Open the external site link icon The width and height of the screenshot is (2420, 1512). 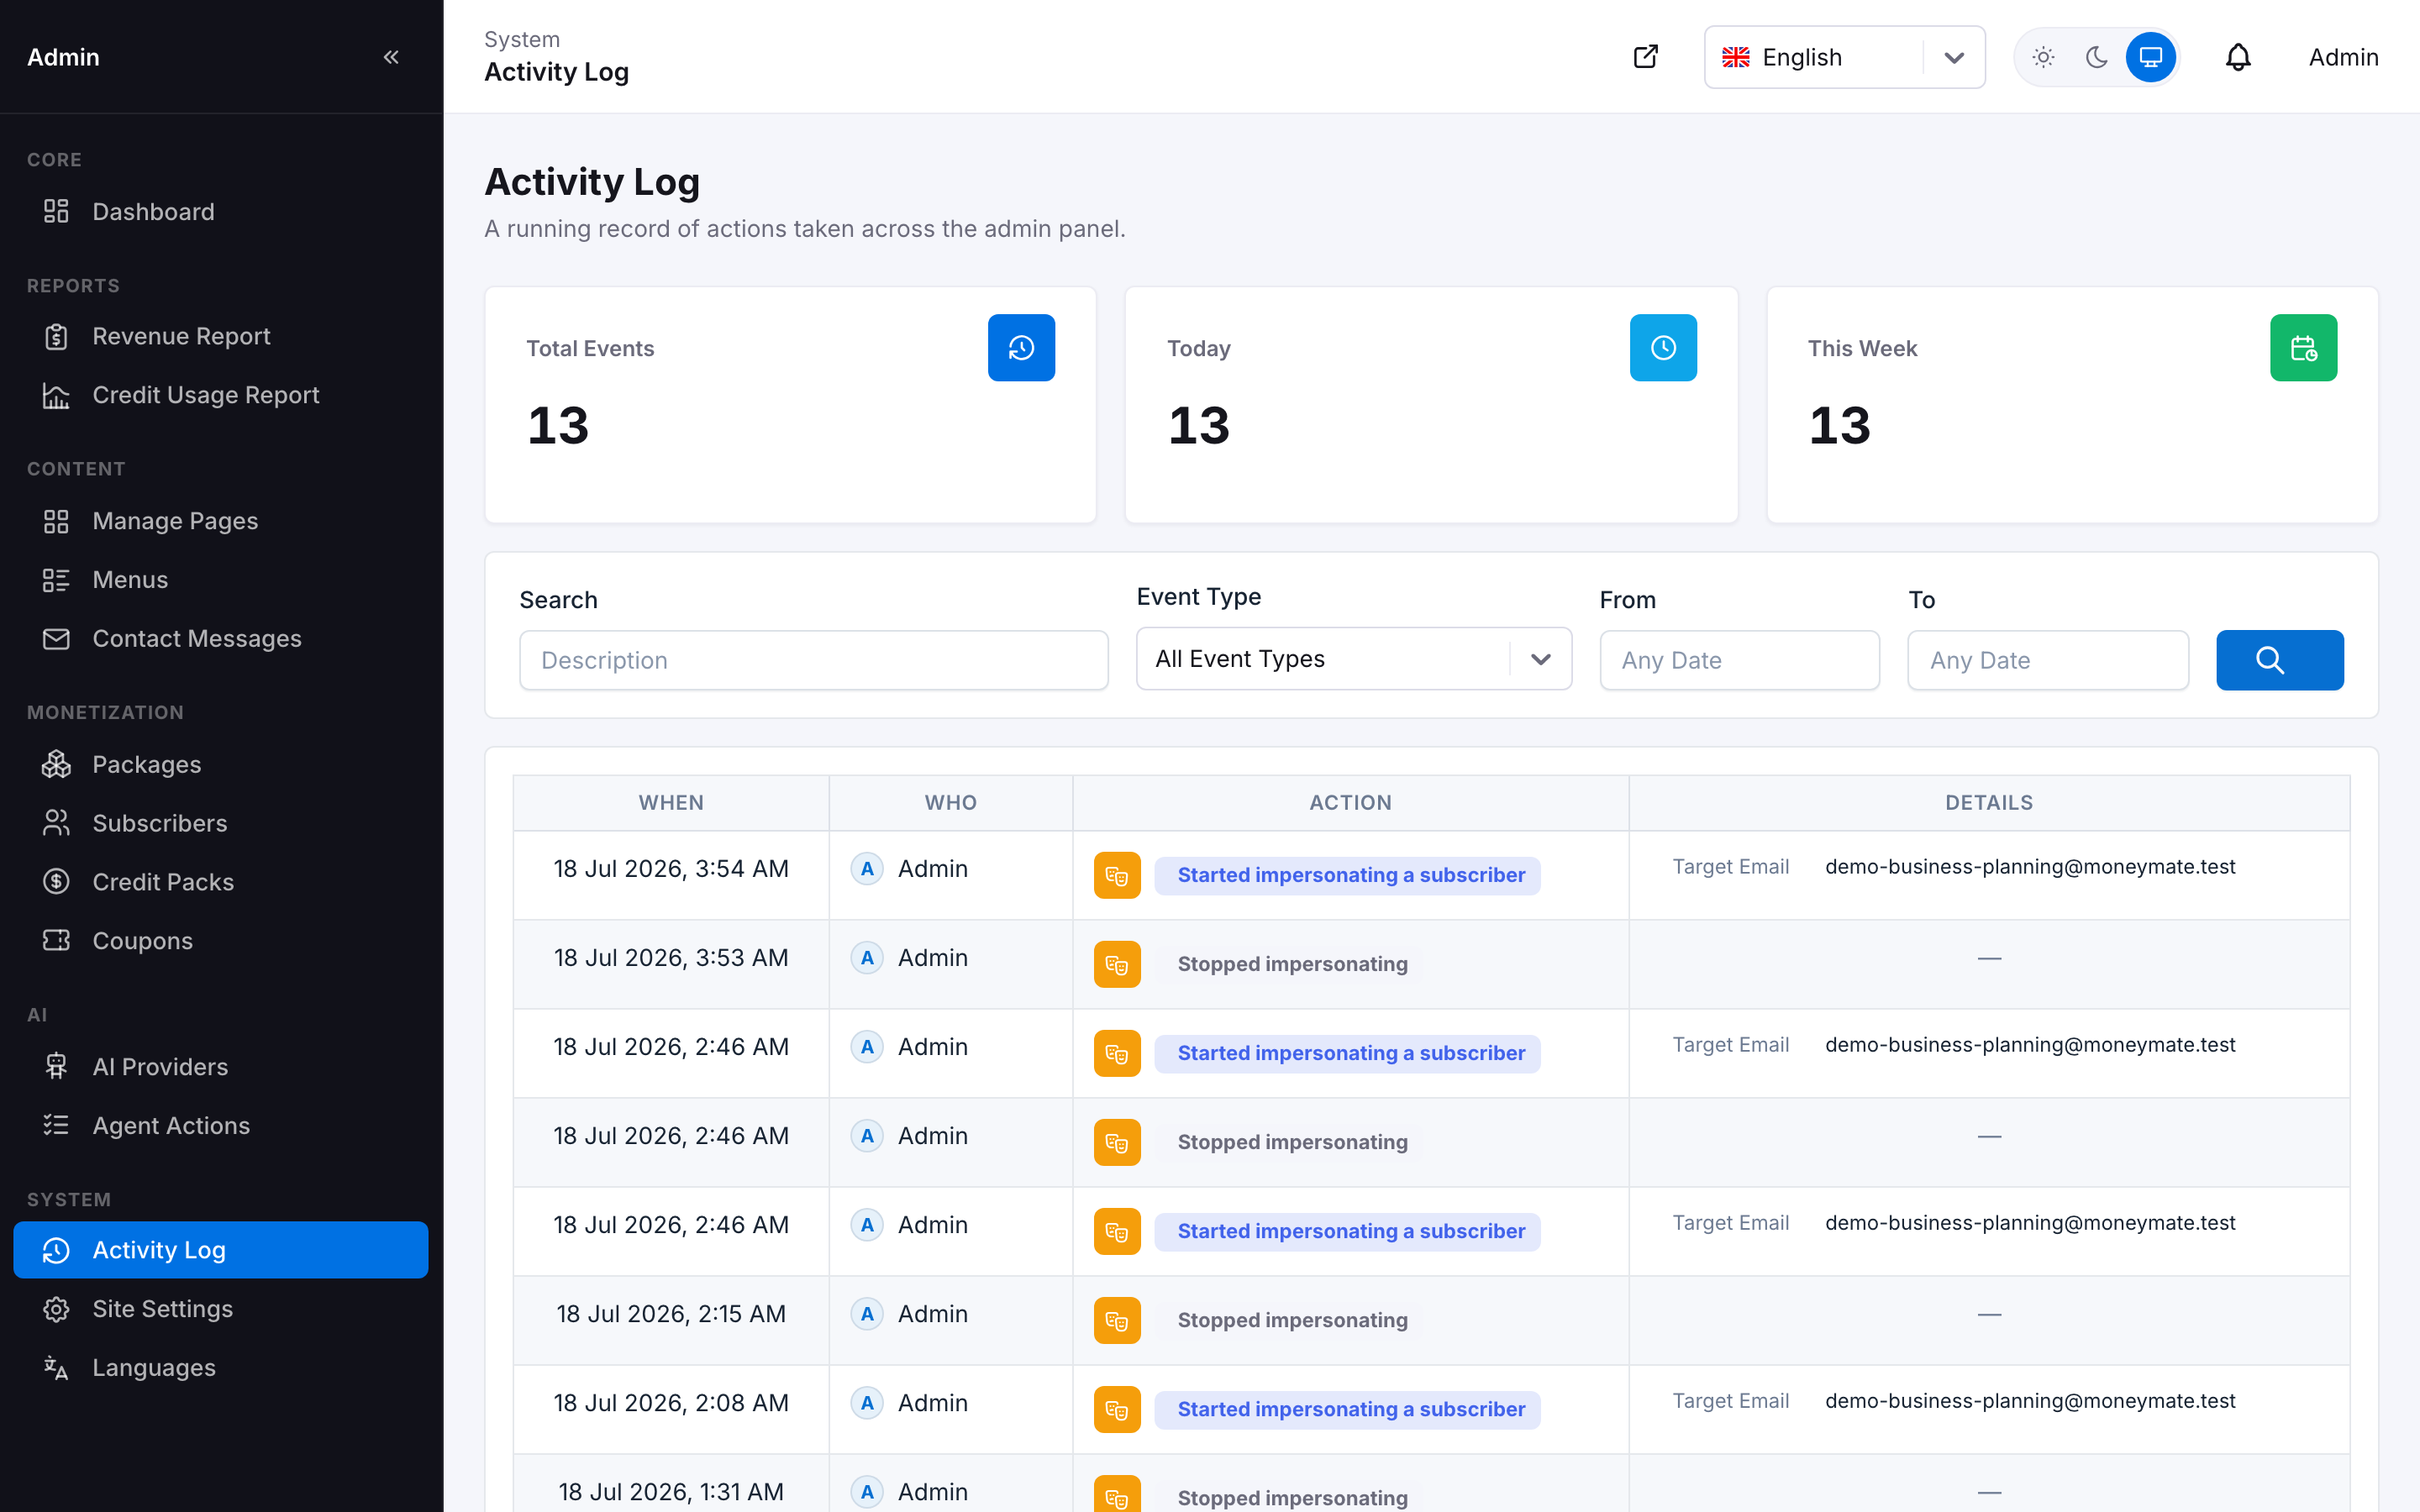[1645, 57]
